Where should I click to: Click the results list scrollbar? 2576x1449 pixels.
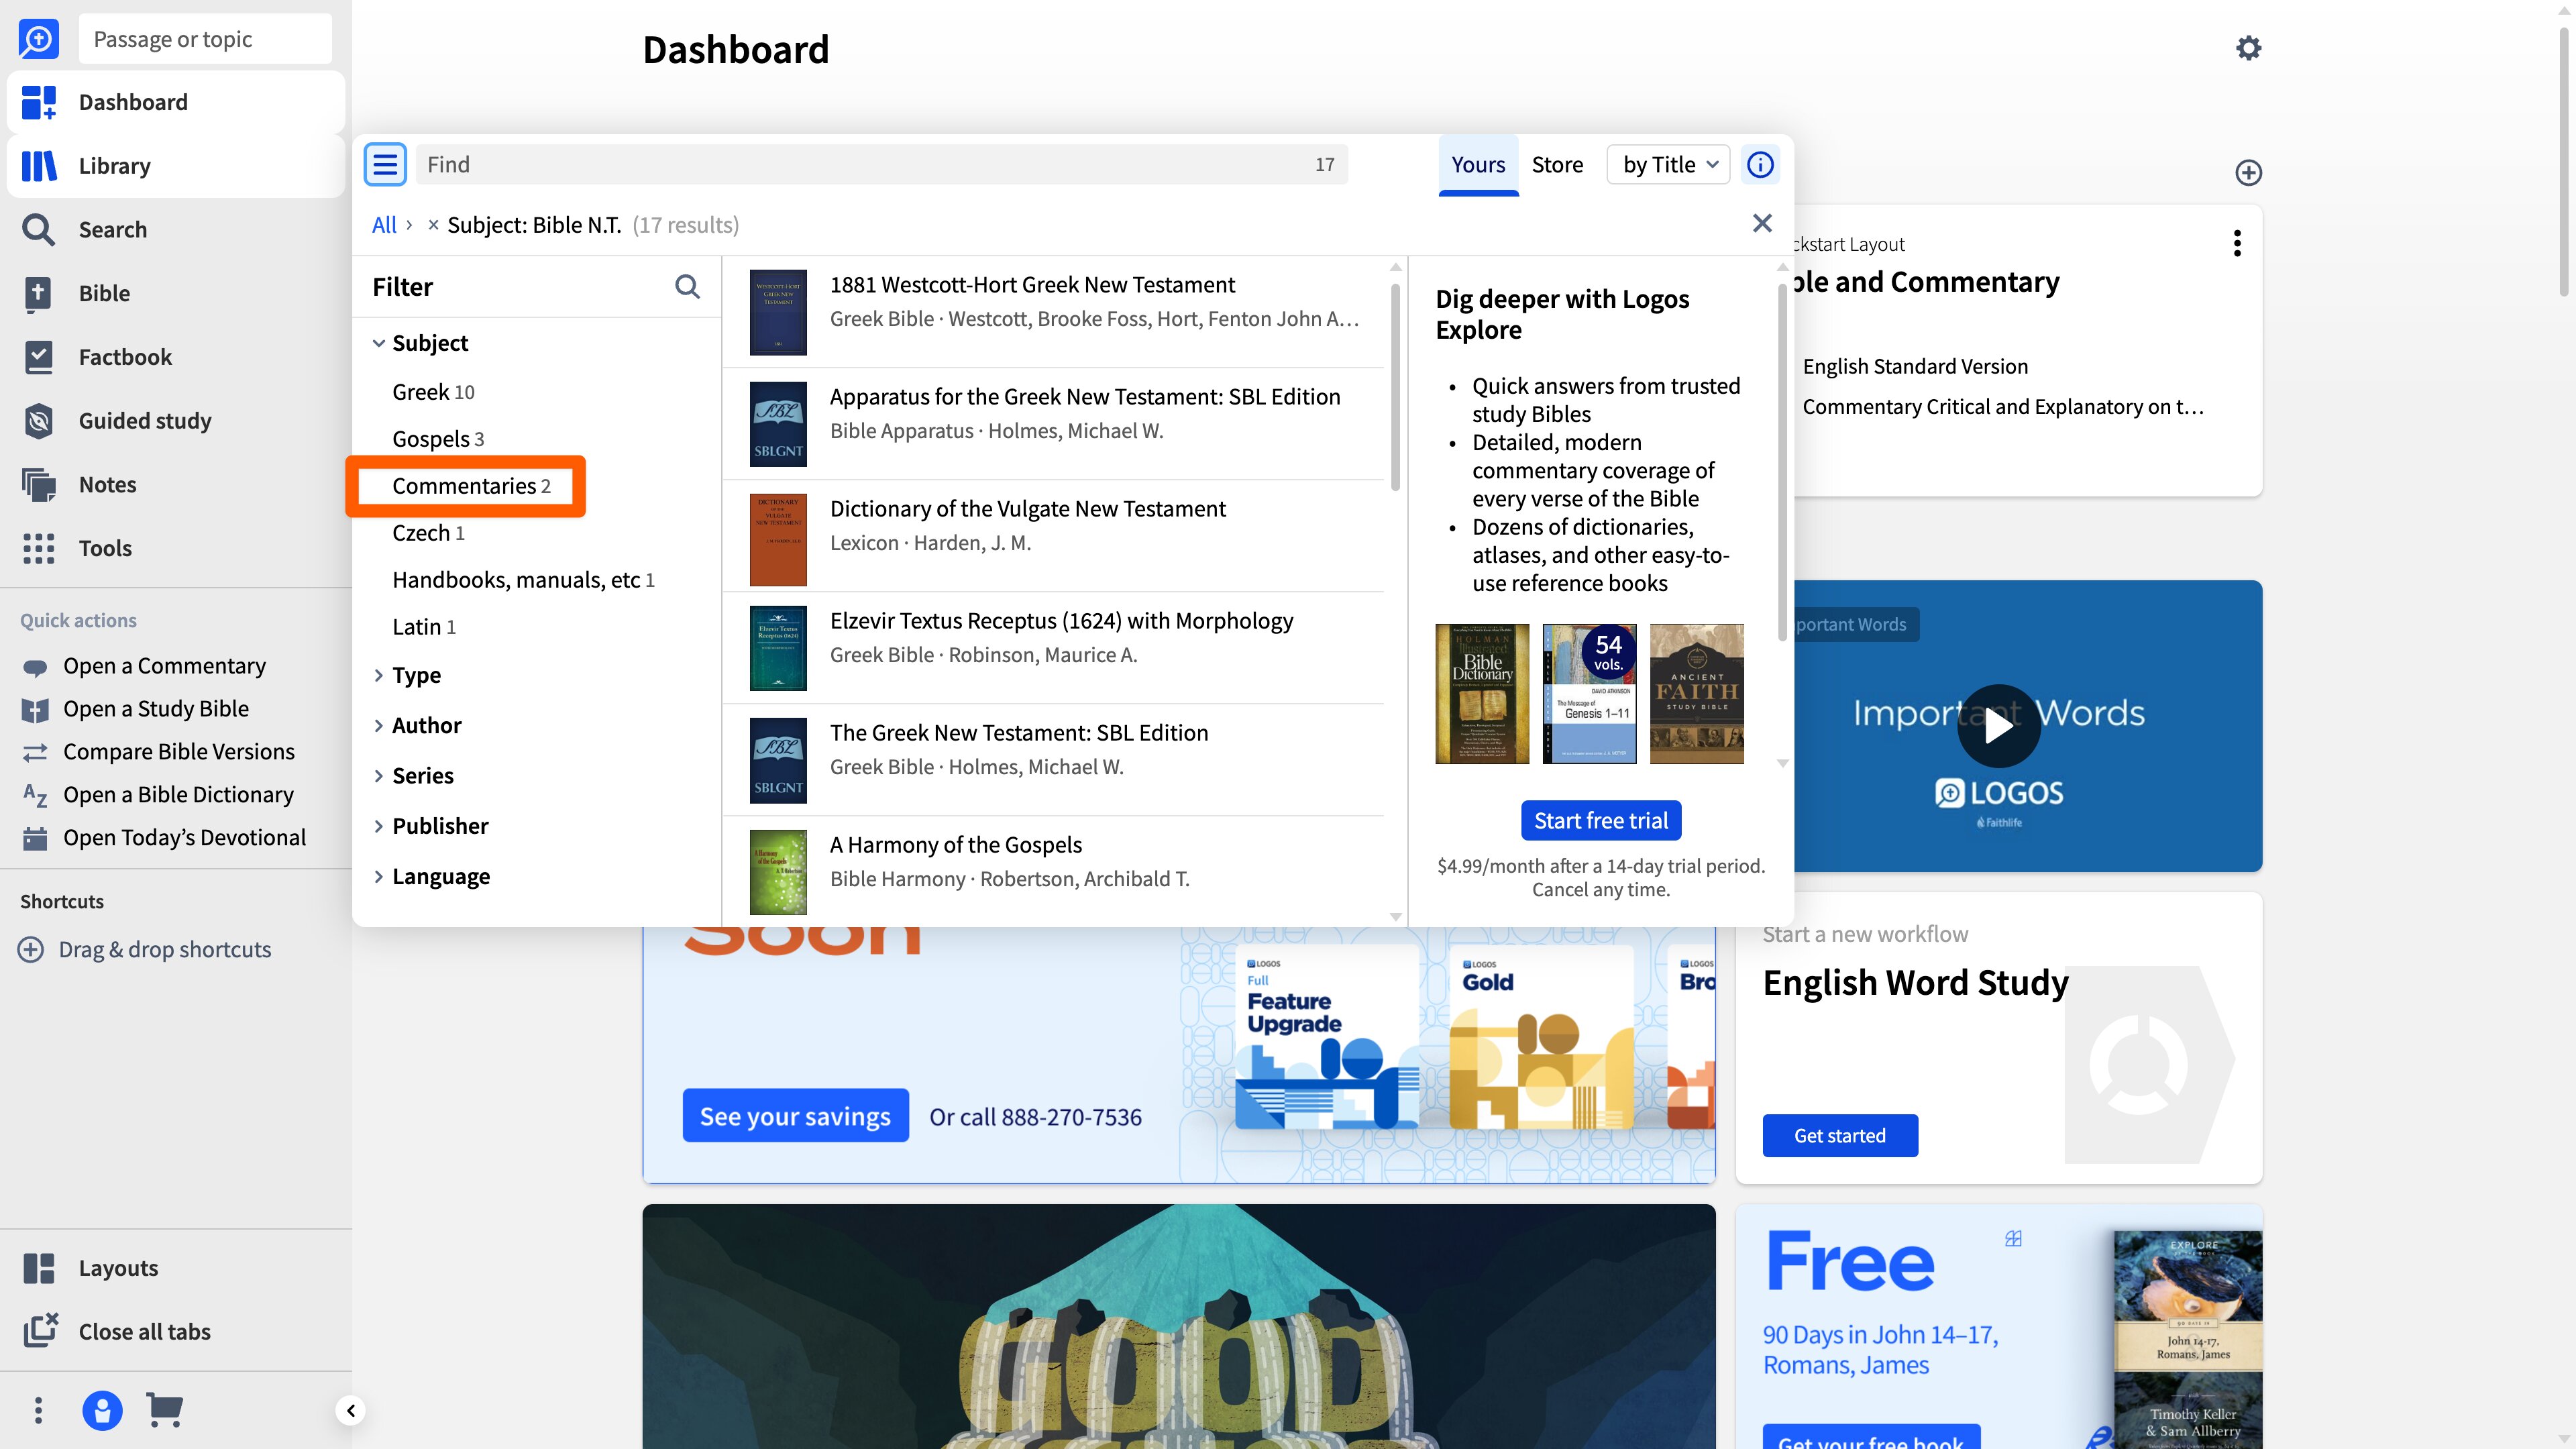1395,388
